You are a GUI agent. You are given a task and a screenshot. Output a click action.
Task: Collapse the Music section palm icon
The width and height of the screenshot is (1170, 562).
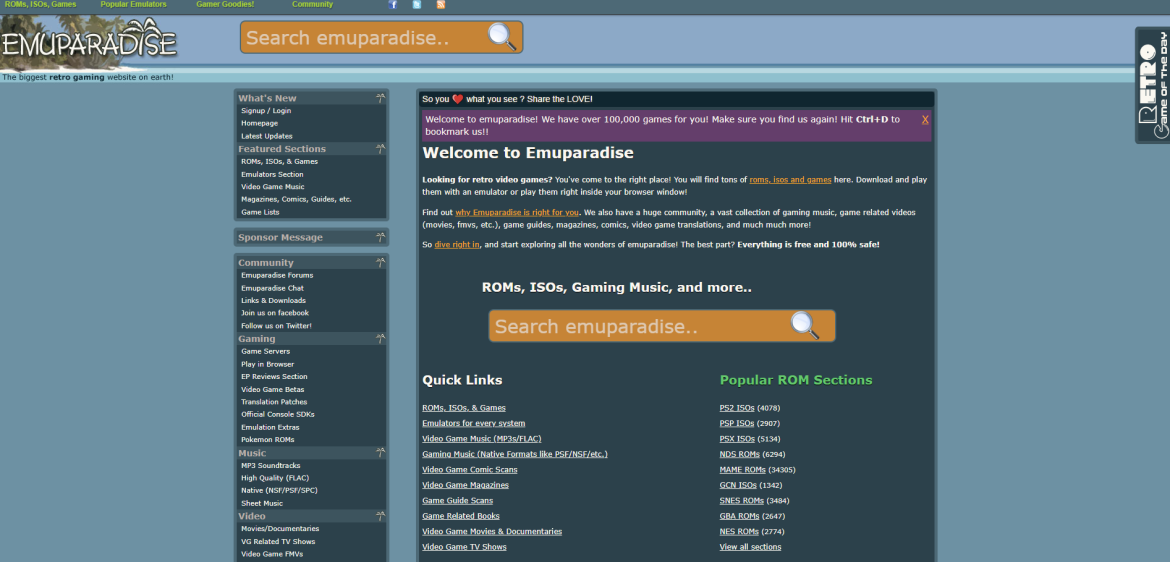(381, 453)
